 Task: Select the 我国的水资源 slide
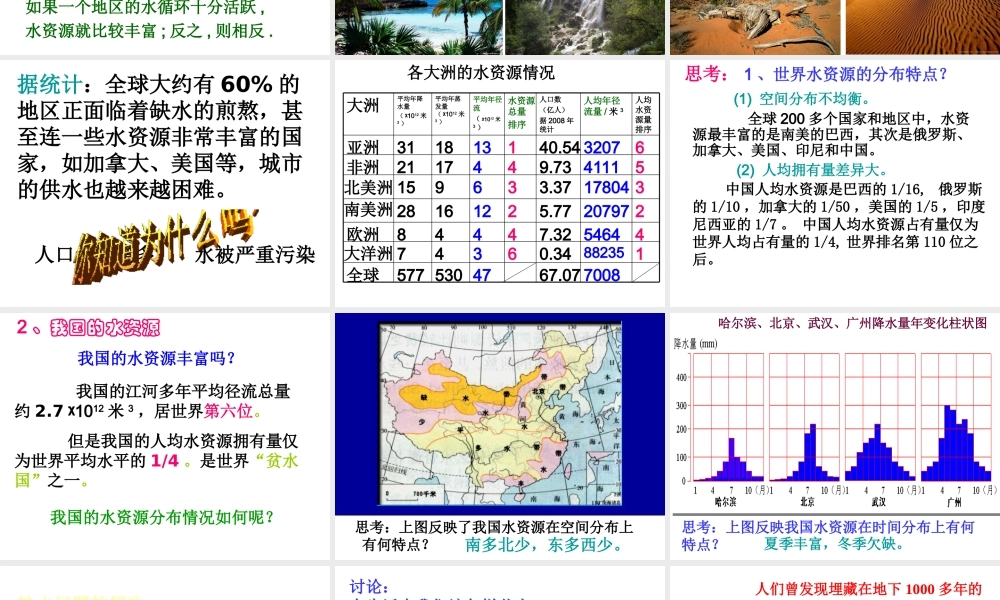tap(165, 436)
